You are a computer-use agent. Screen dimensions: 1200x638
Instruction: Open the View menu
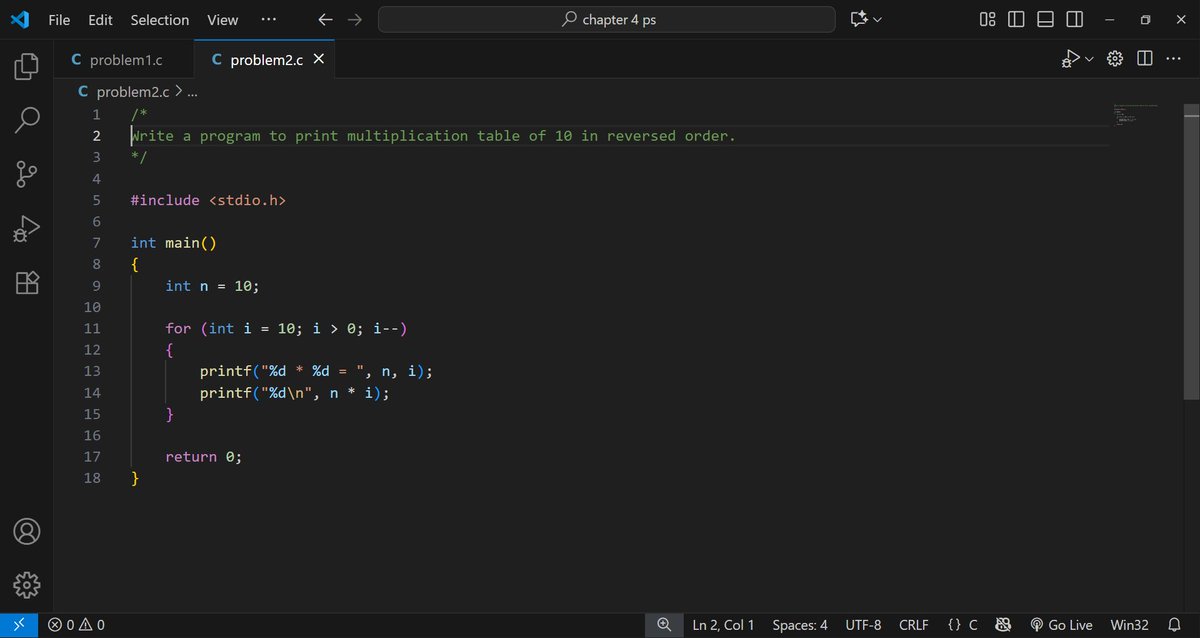coord(222,19)
